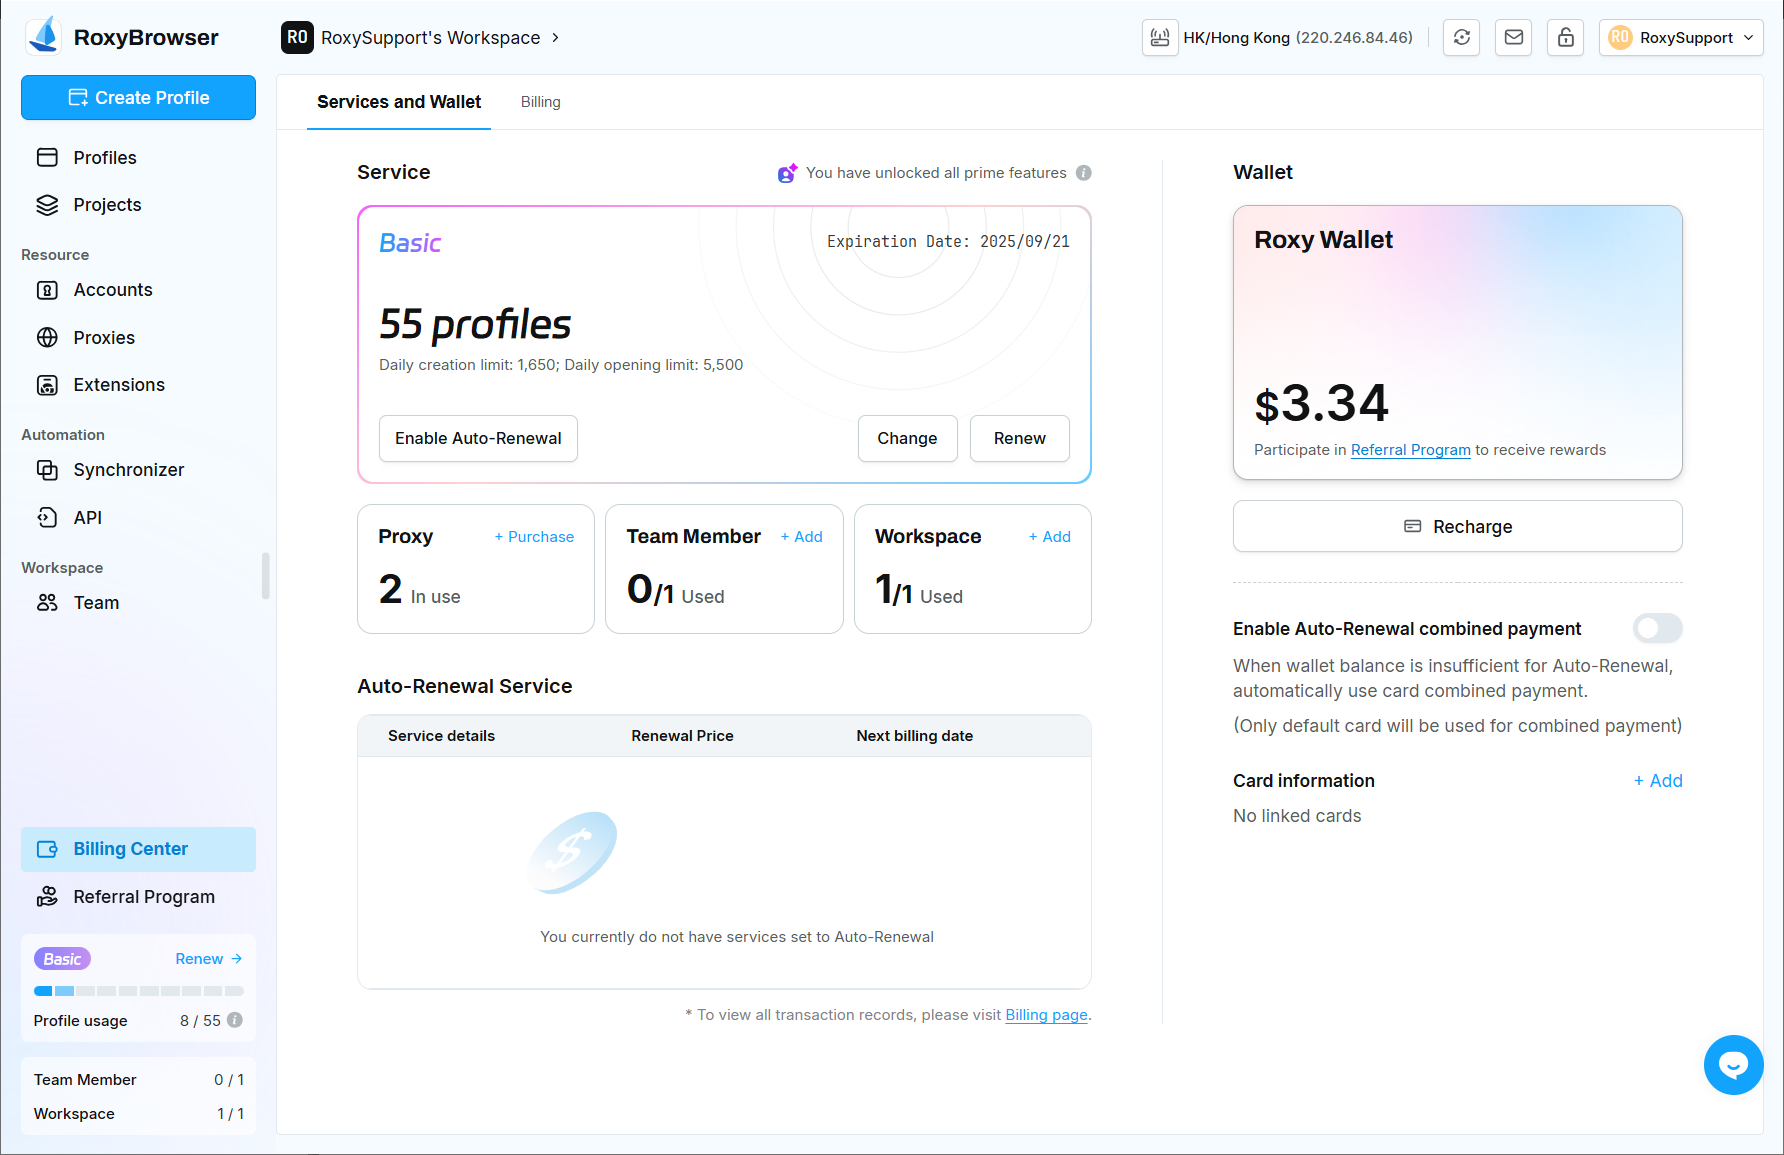Open the Referral Program link in wallet card

pyautogui.click(x=1410, y=450)
